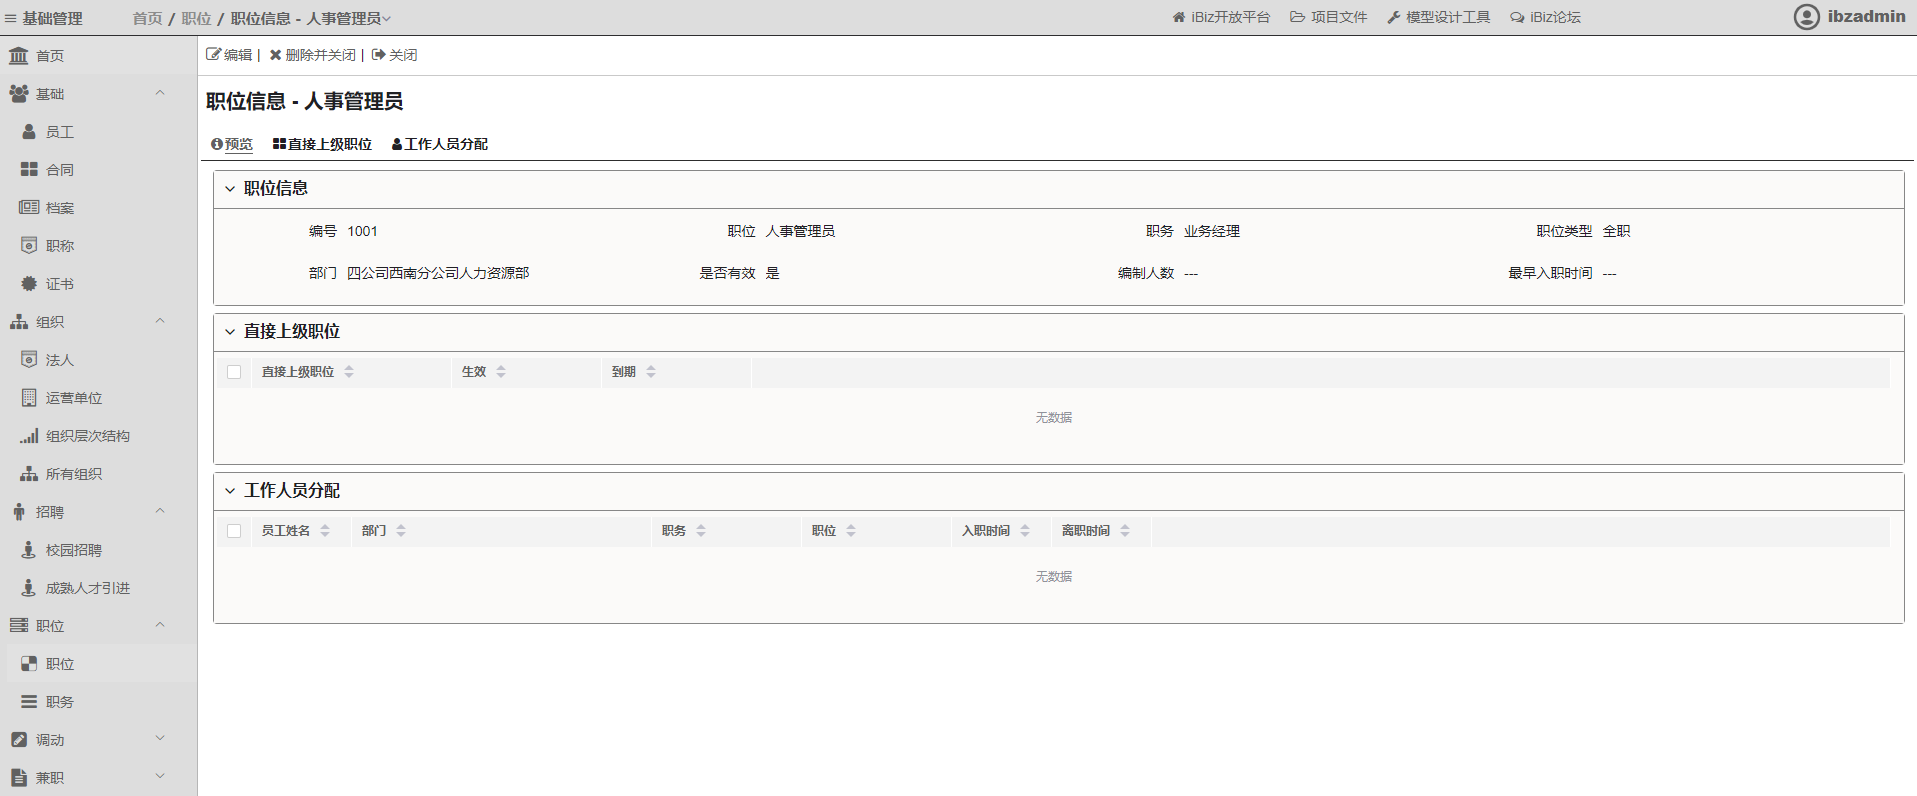Click the 编号 value 1001
Image resolution: width=1917 pixels, height=796 pixels.
pos(362,231)
